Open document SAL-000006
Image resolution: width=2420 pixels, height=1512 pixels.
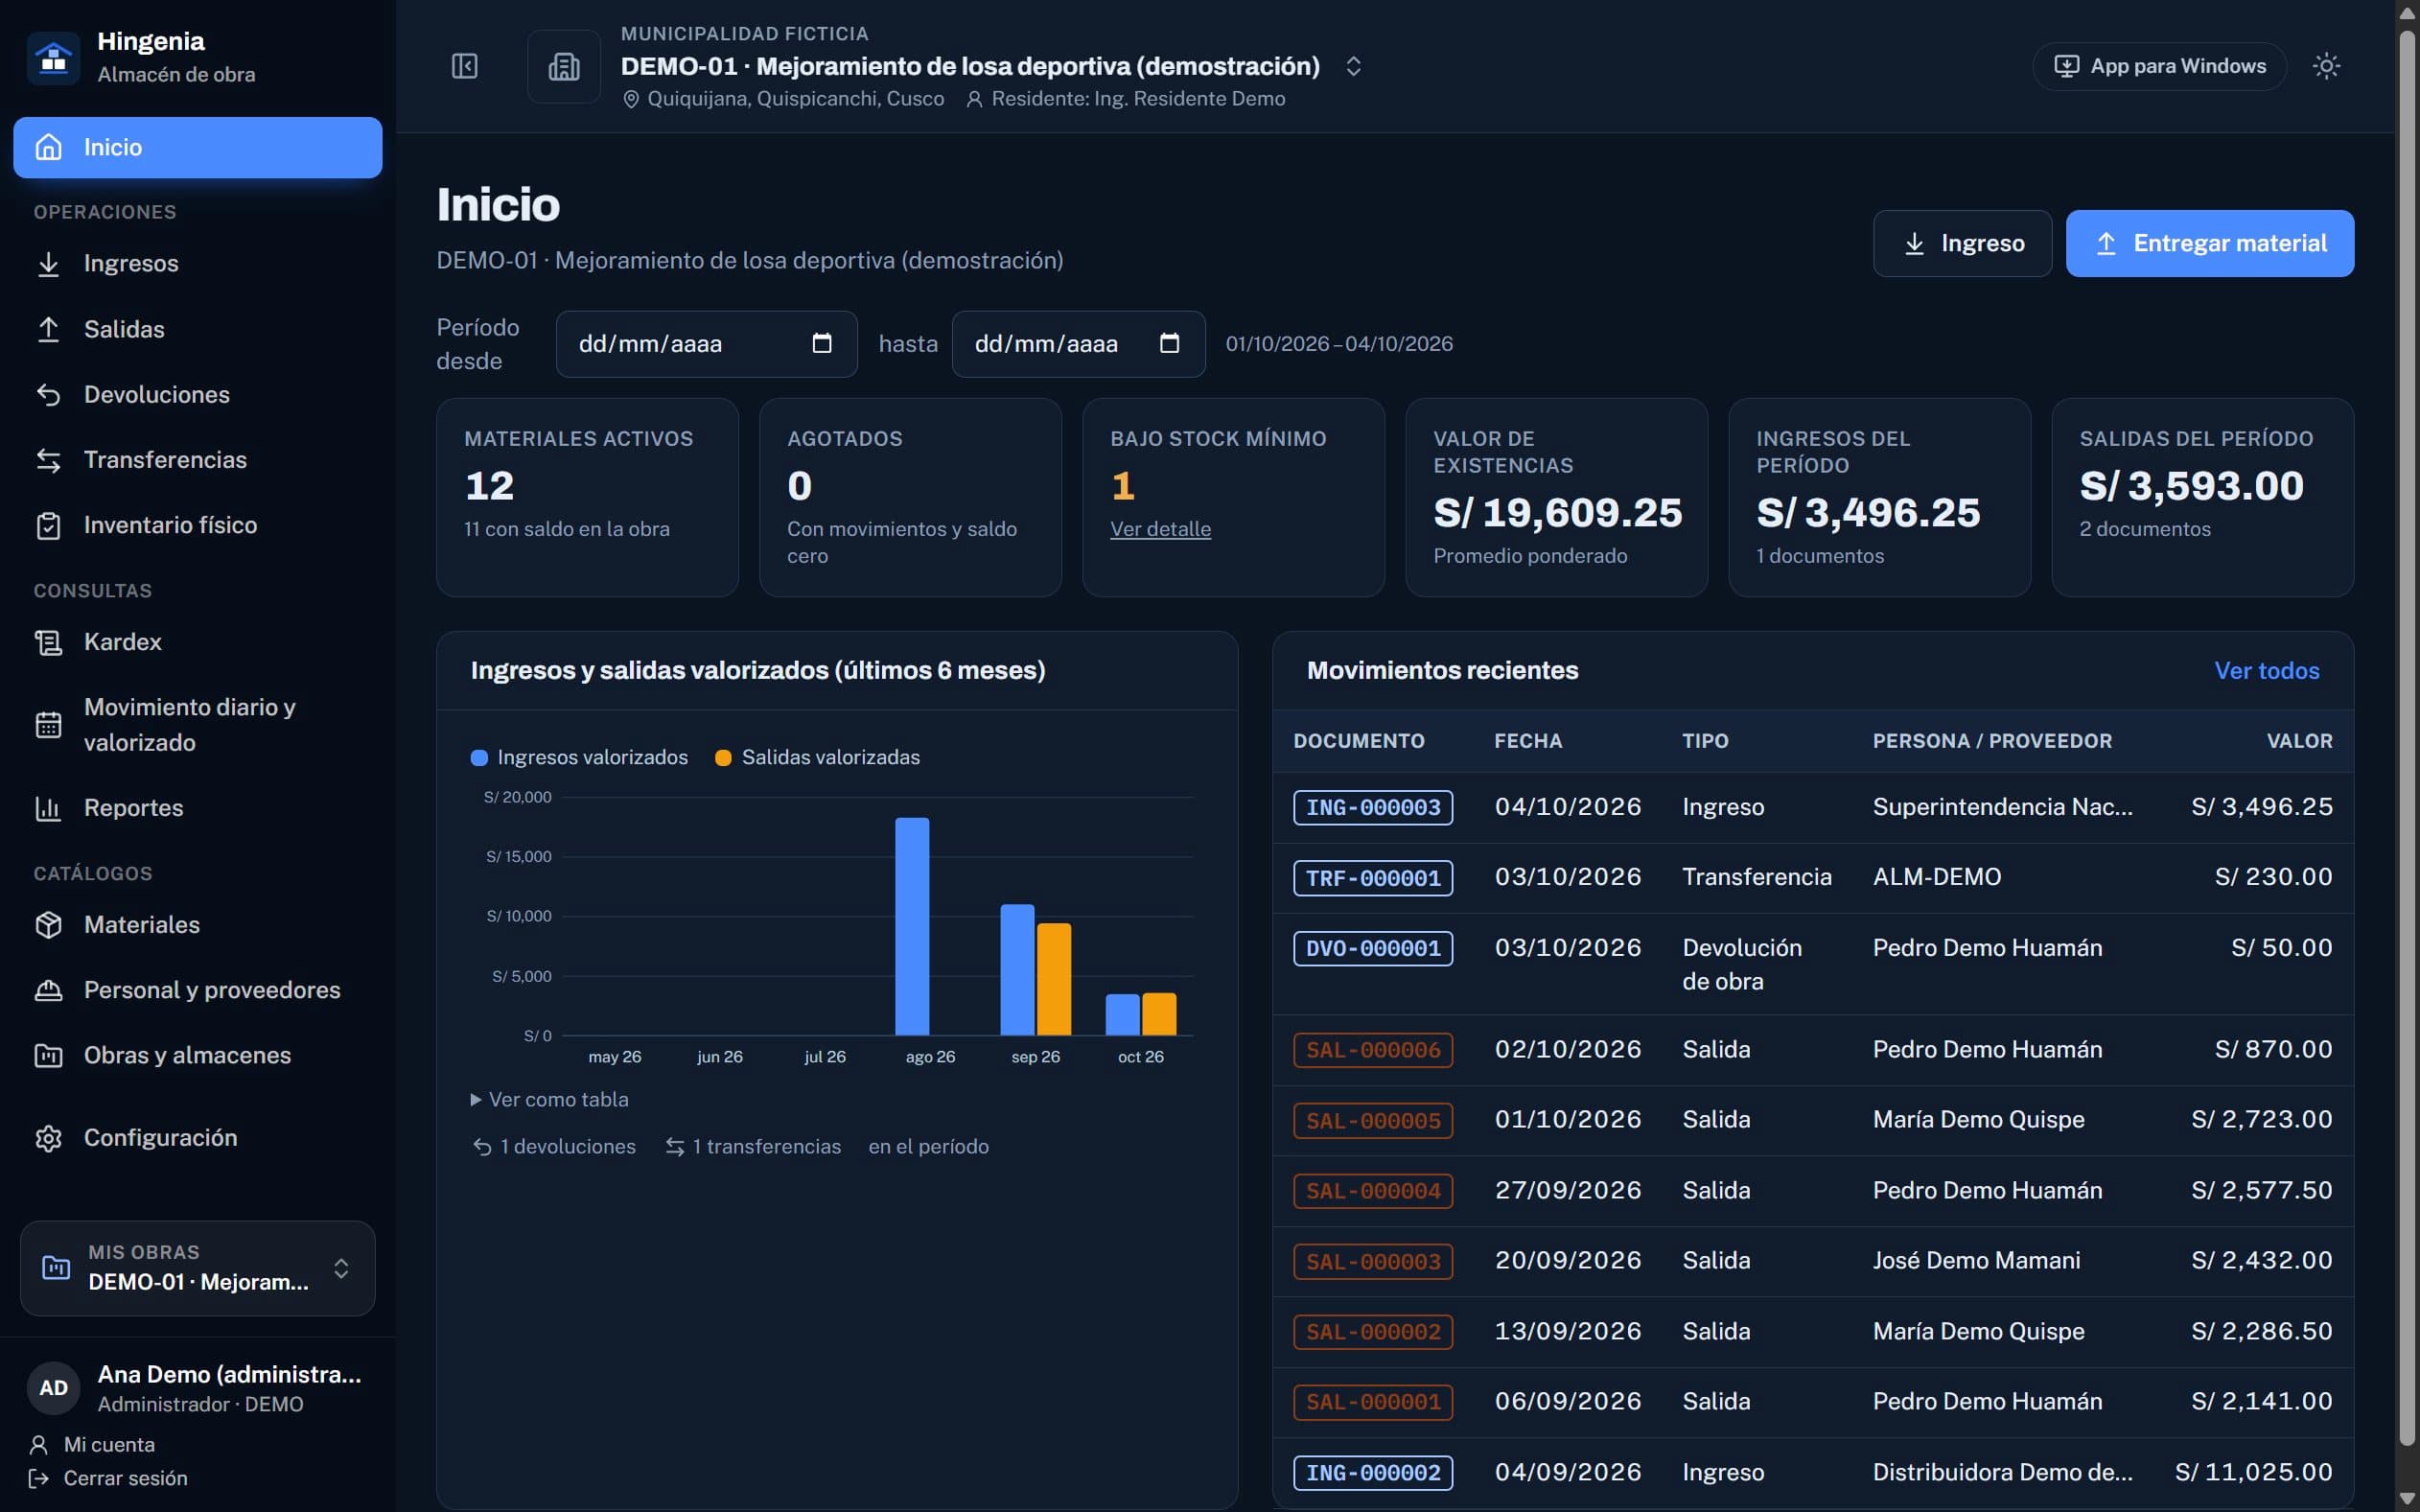[1373, 1050]
